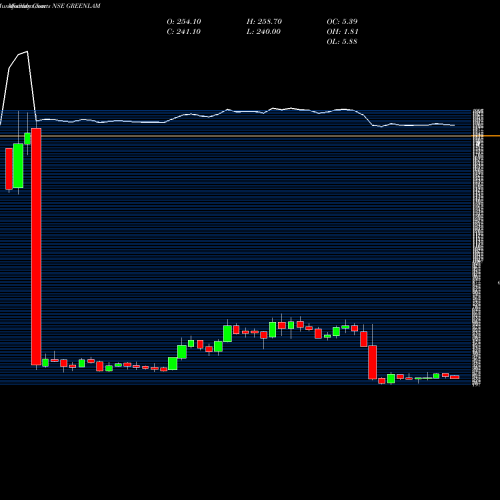Select the low value L: 240.00

263,32
